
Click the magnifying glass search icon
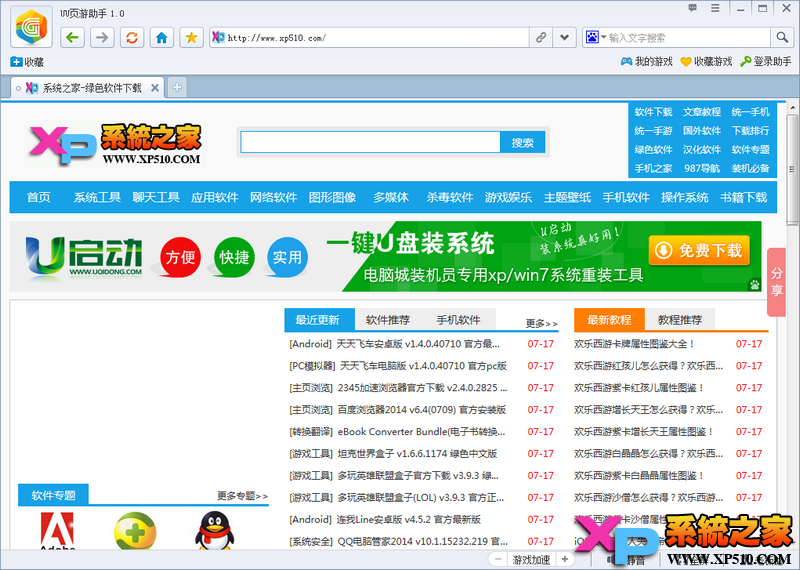[x=782, y=37]
